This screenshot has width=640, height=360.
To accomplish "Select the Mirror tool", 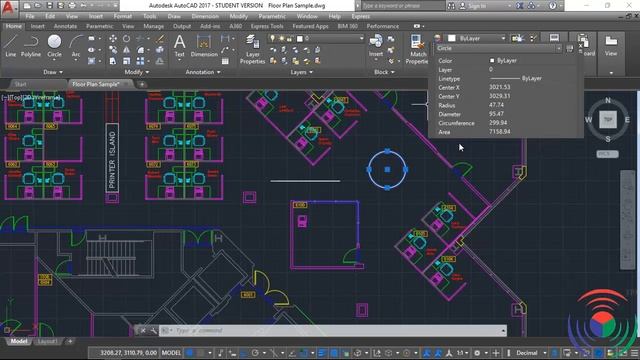I will coord(127,50).
